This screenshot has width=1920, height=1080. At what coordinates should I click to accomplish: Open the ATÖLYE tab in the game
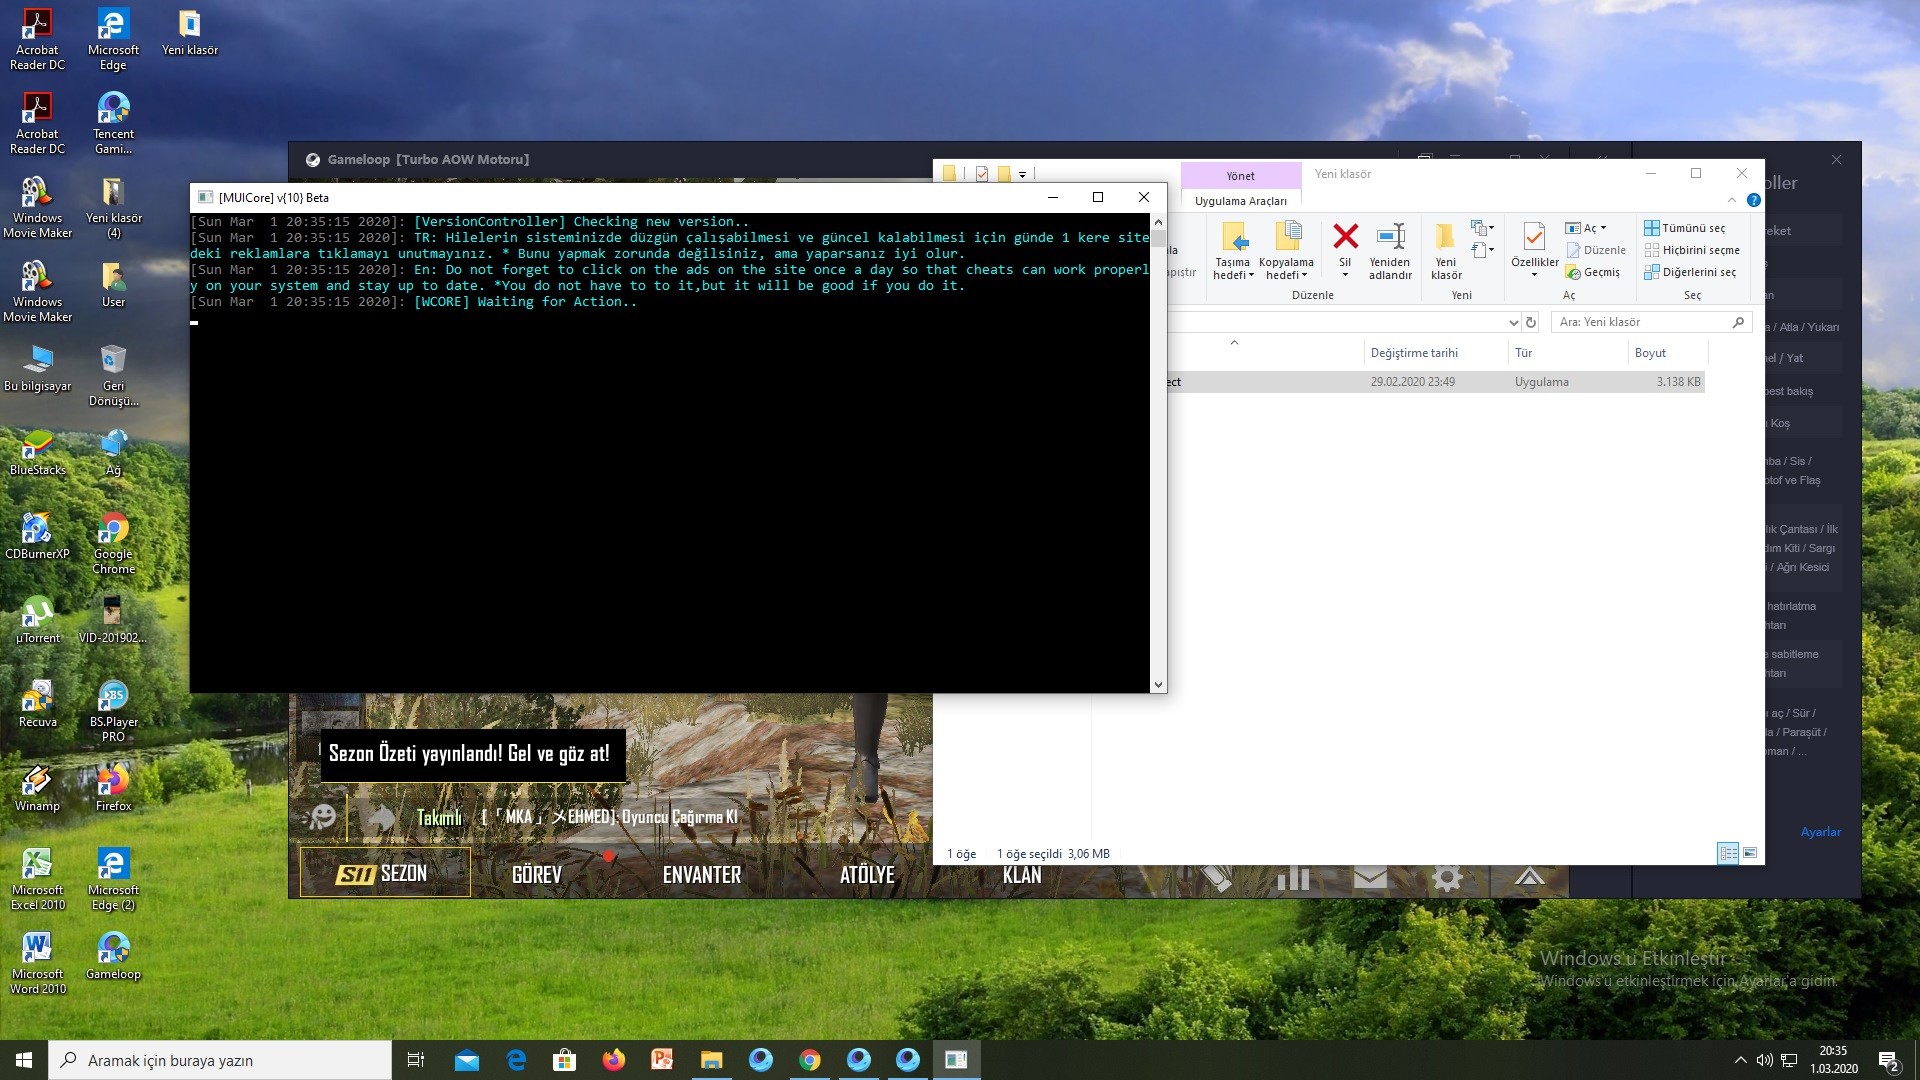click(867, 875)
